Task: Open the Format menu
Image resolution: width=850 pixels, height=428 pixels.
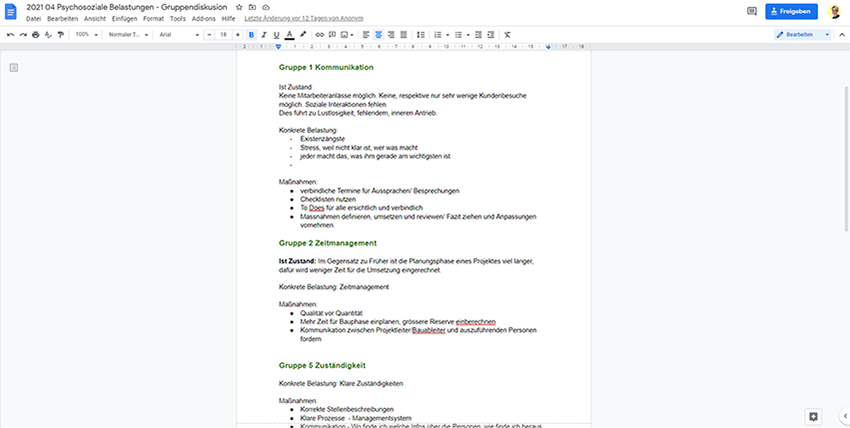Action: click(153, 18)
